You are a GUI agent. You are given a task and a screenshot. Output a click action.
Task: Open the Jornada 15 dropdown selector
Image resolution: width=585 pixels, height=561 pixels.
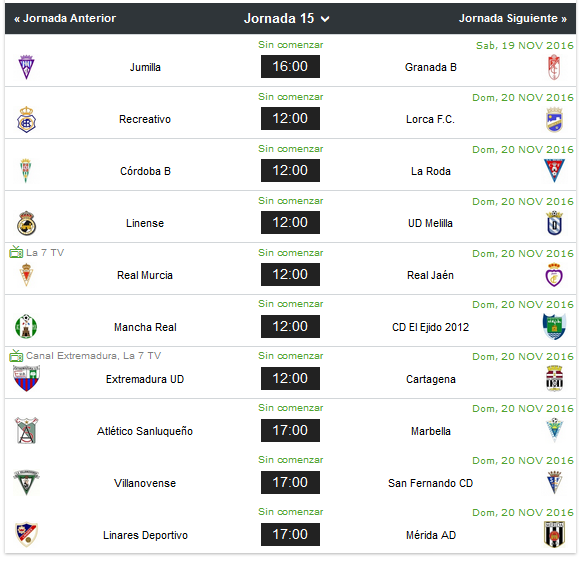click(286, 18)
